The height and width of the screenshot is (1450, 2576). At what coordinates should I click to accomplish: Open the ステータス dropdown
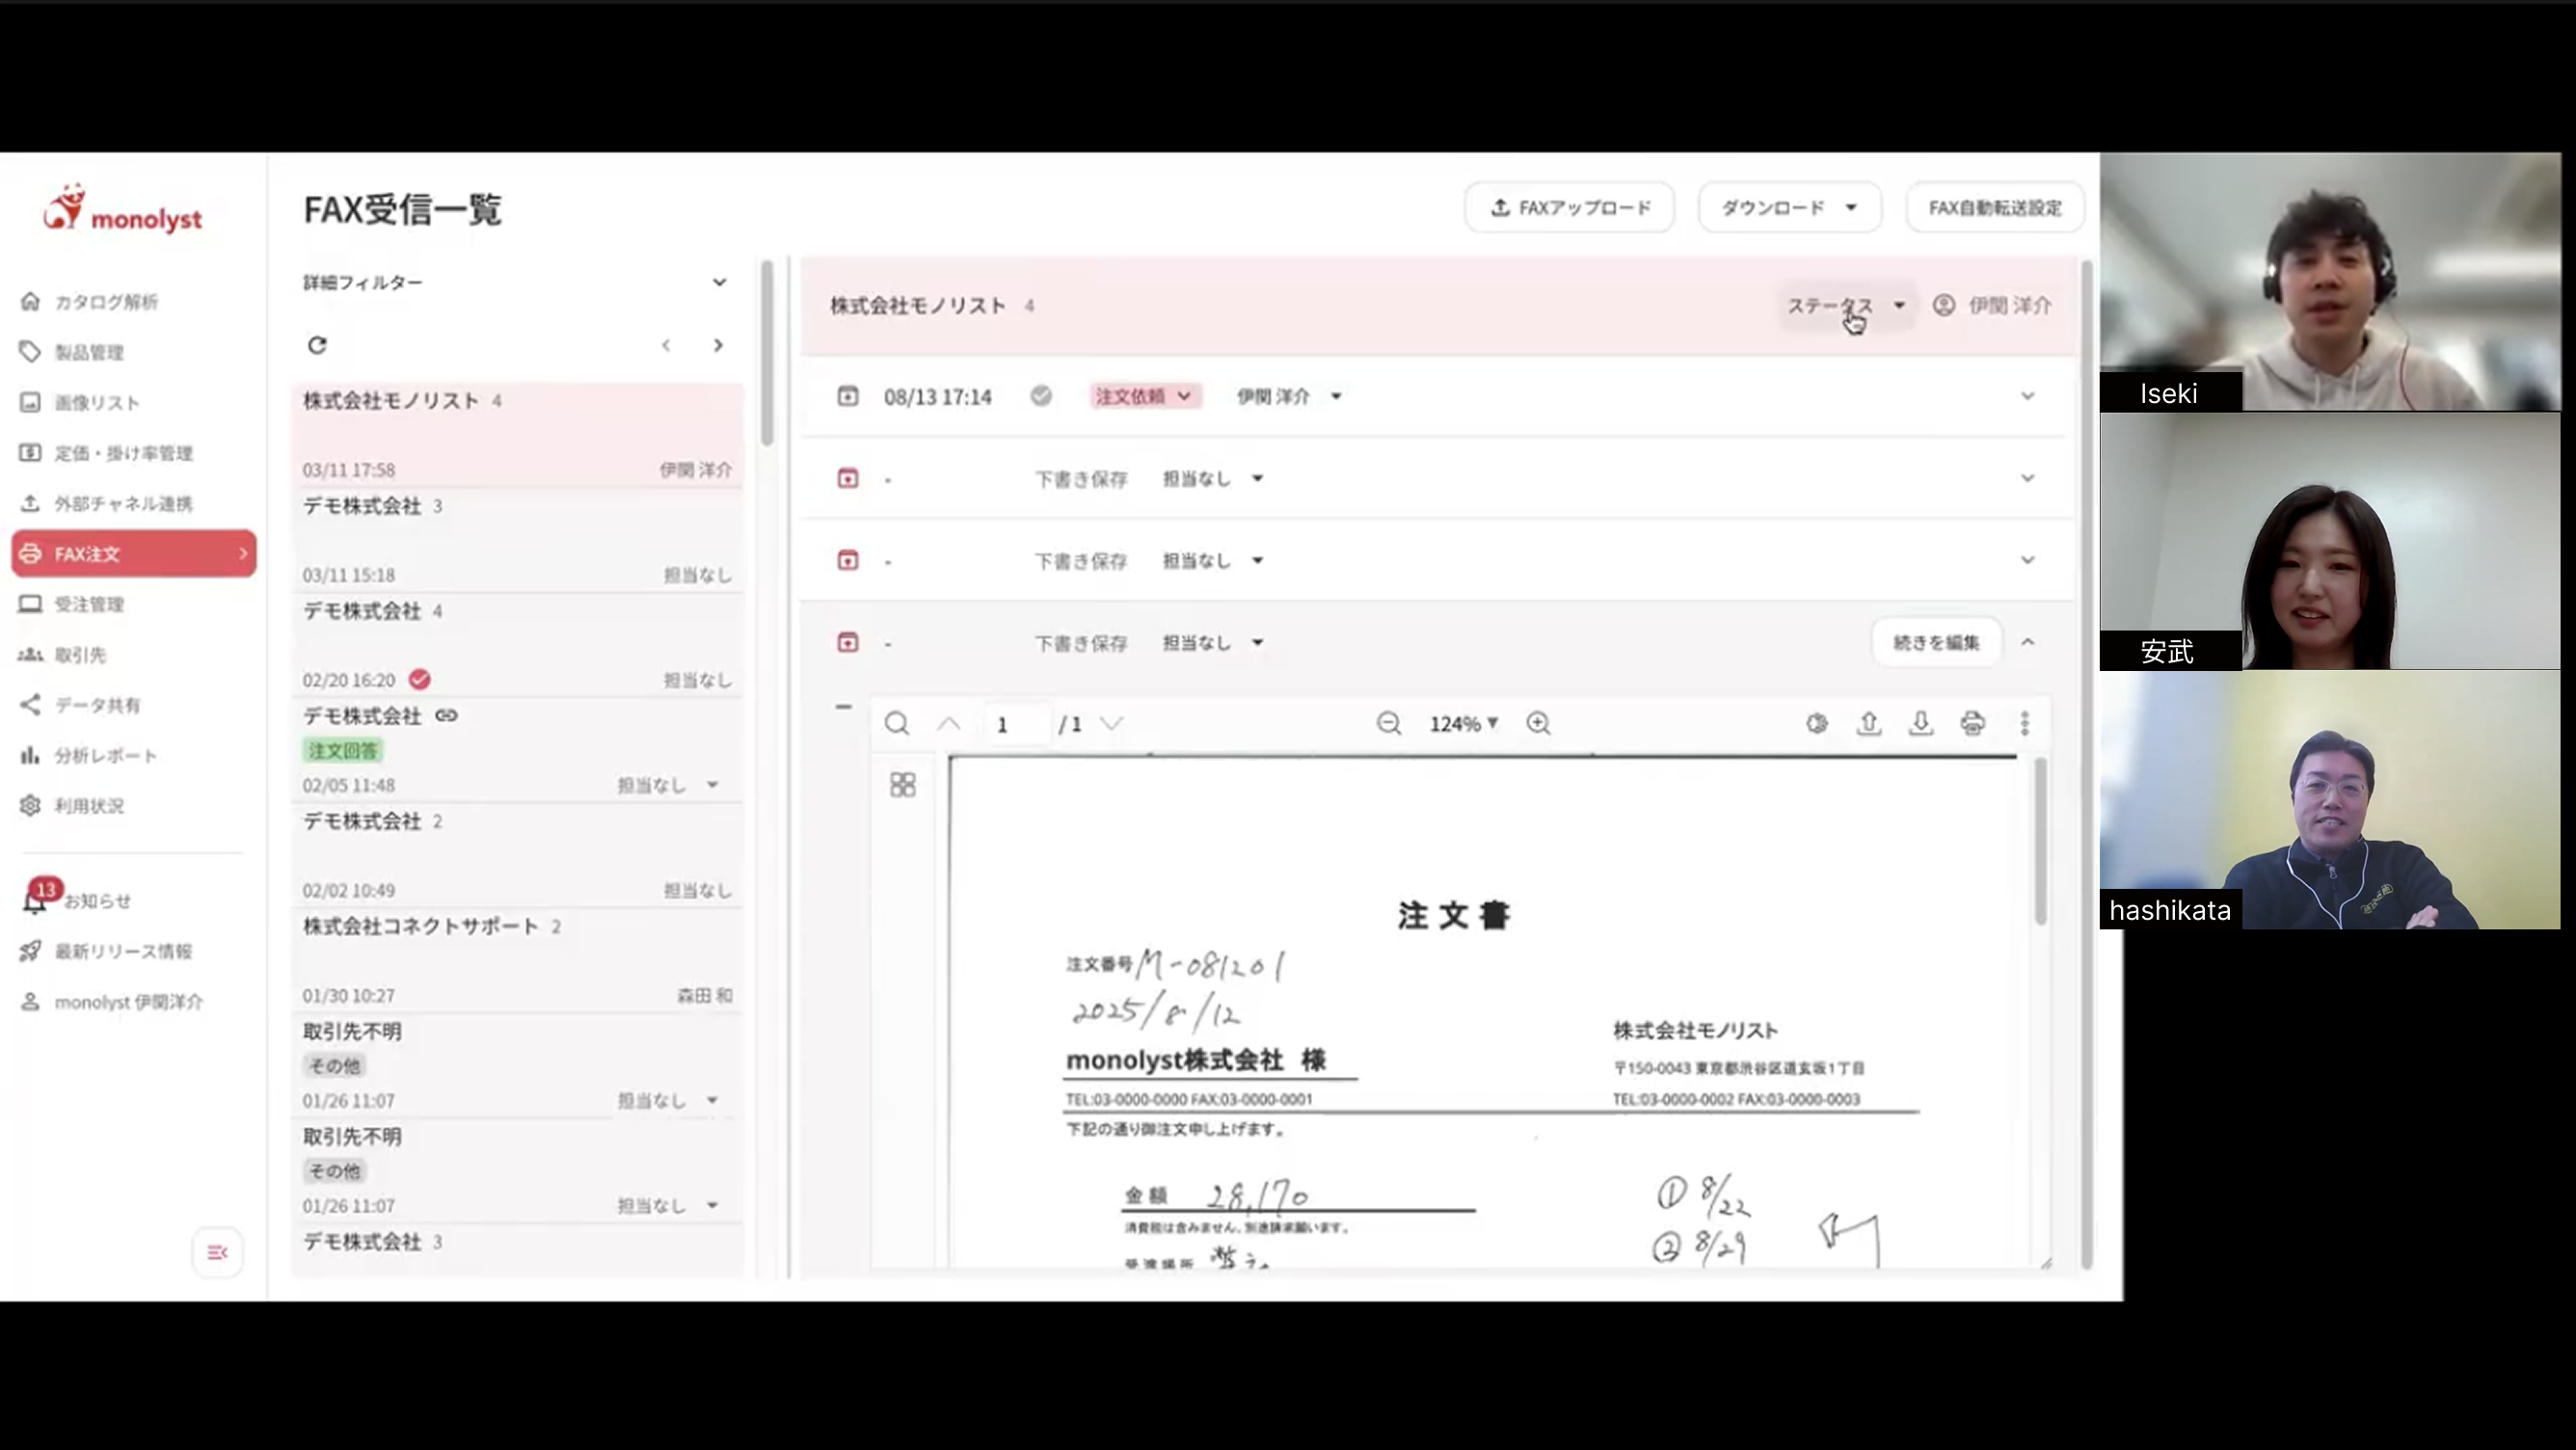coord(1845,305)
